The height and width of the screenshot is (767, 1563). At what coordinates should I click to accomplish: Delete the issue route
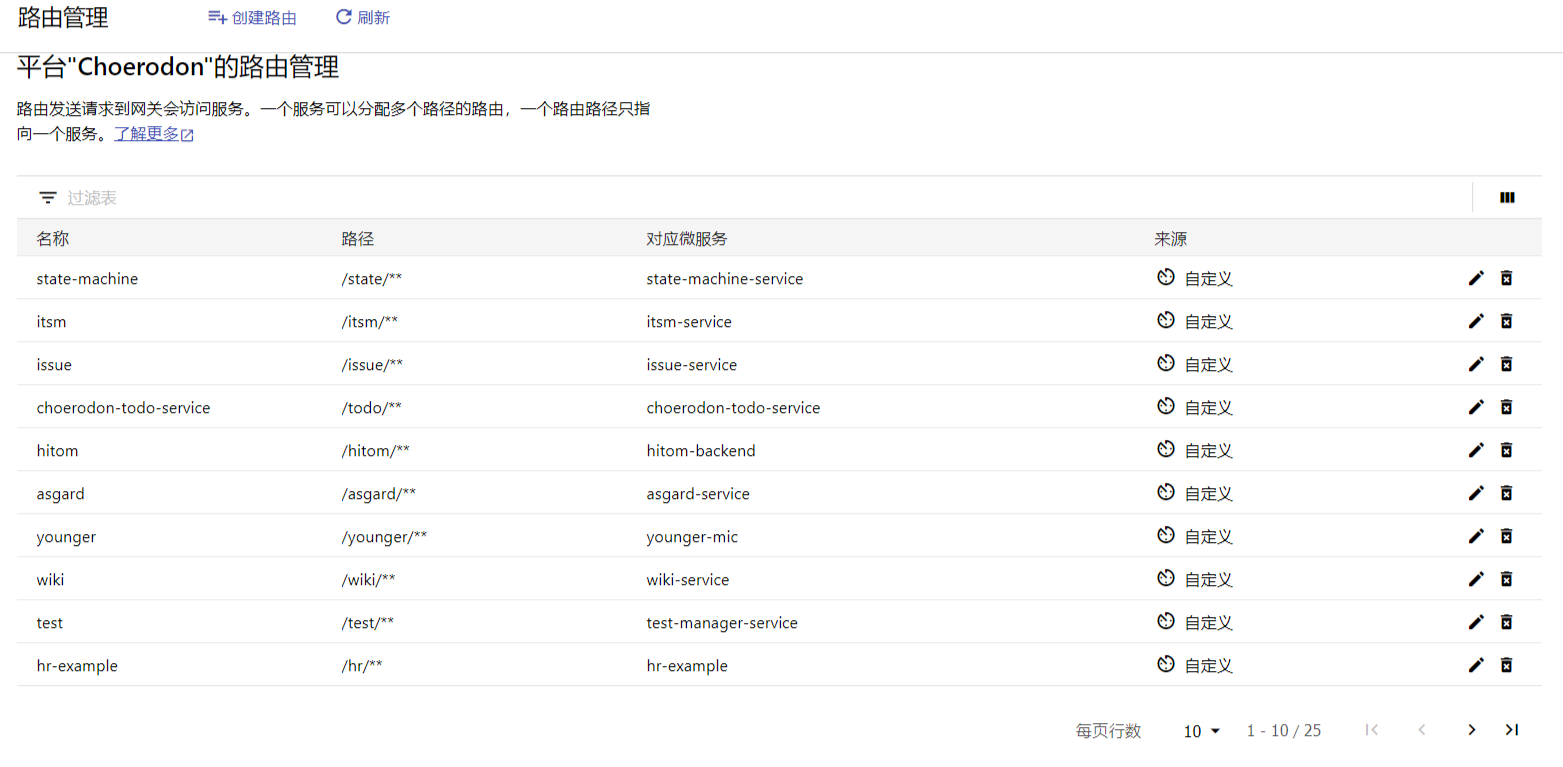[x=1506, y=364]
